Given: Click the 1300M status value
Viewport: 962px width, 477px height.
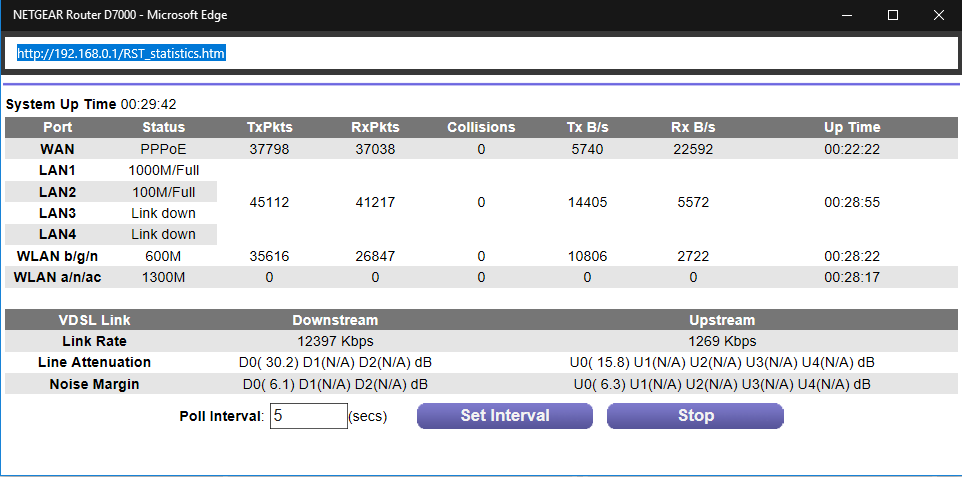Looking at the screenshot, I should [x=163, y=277].
